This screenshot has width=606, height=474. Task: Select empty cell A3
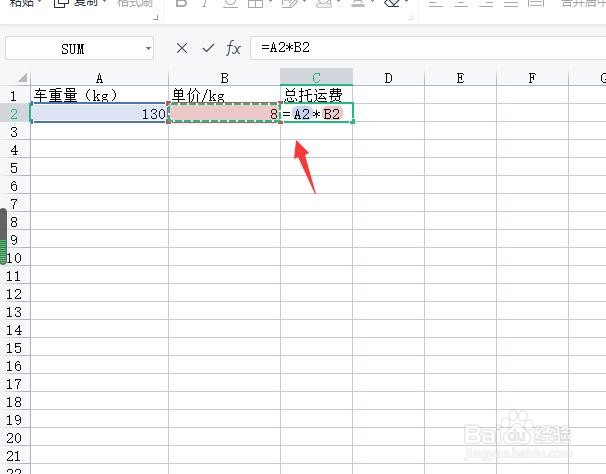click(x=99, y=131)
